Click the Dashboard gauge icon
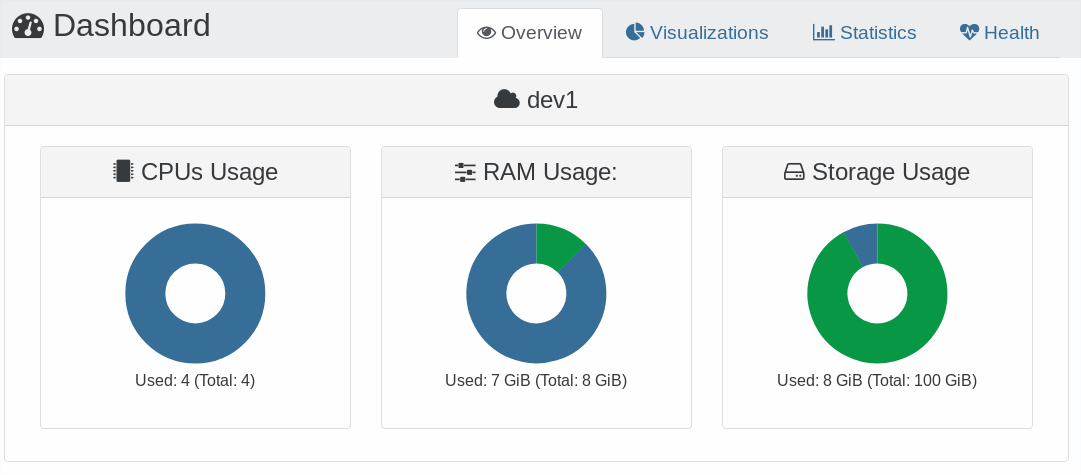This screenshot has height=475, width=1081. 28,26
